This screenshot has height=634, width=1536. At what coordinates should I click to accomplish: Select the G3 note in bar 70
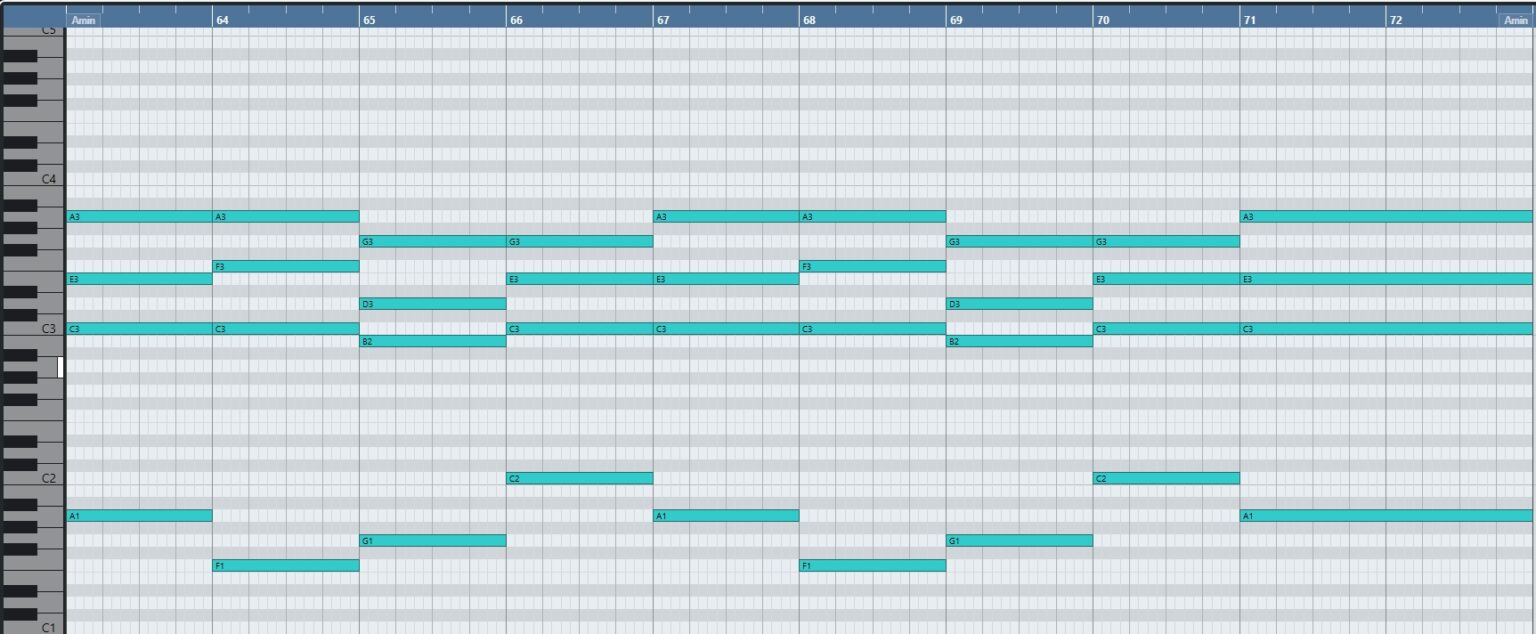[1166, 242]
